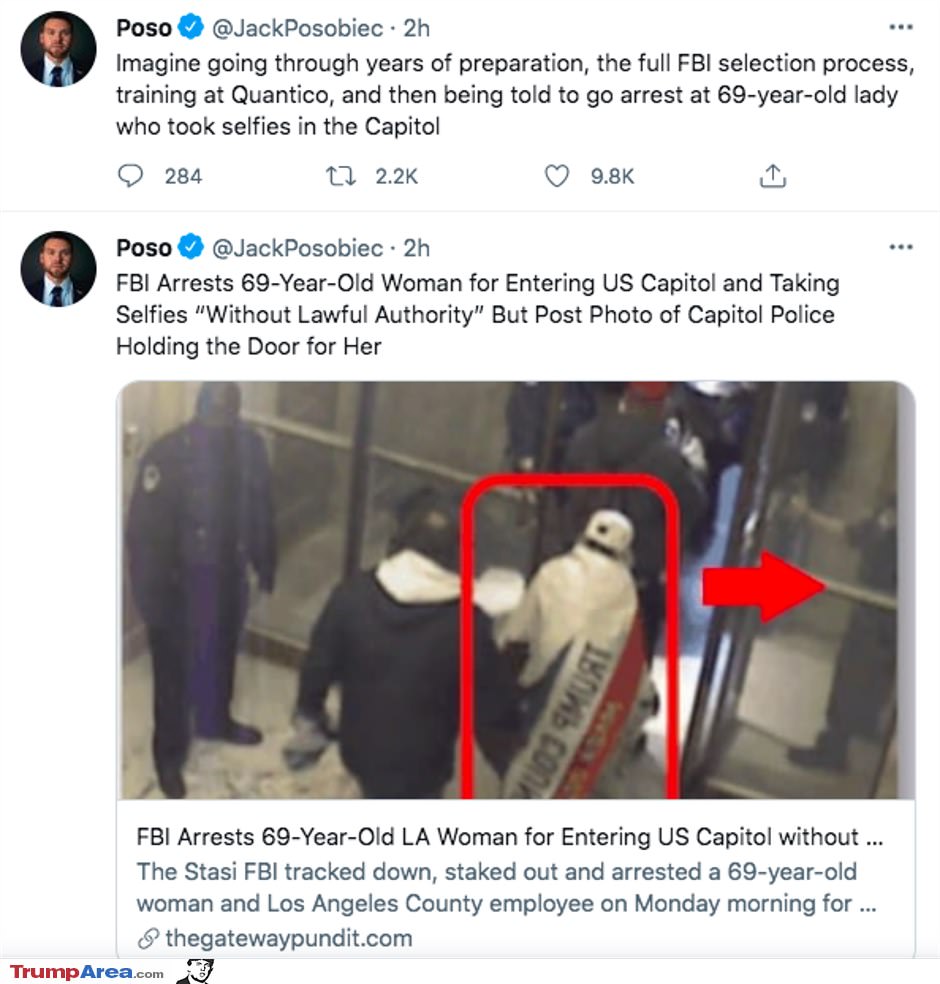Click the reply icon on the first tweet
The width and height of the screenshot is (940, 984).
click(131, 177)
